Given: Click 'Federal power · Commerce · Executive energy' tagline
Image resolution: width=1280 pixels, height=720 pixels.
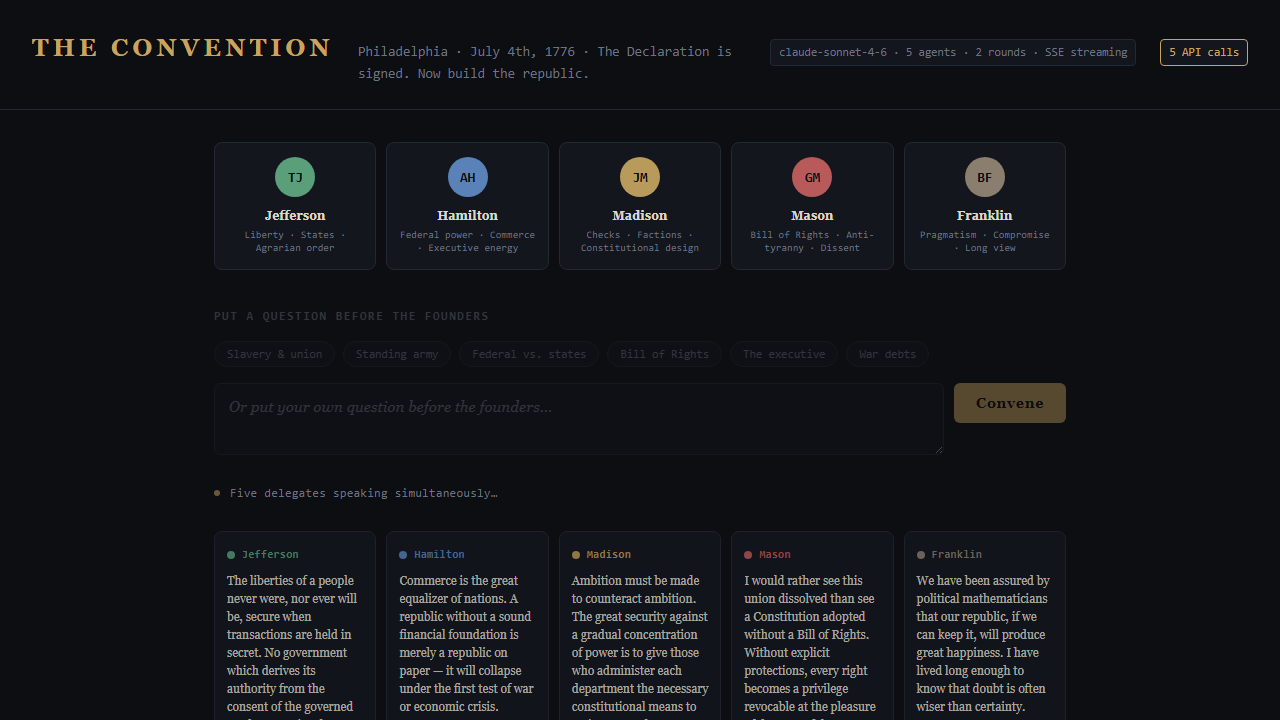Looking at the screenshot, I should (468, 241).
